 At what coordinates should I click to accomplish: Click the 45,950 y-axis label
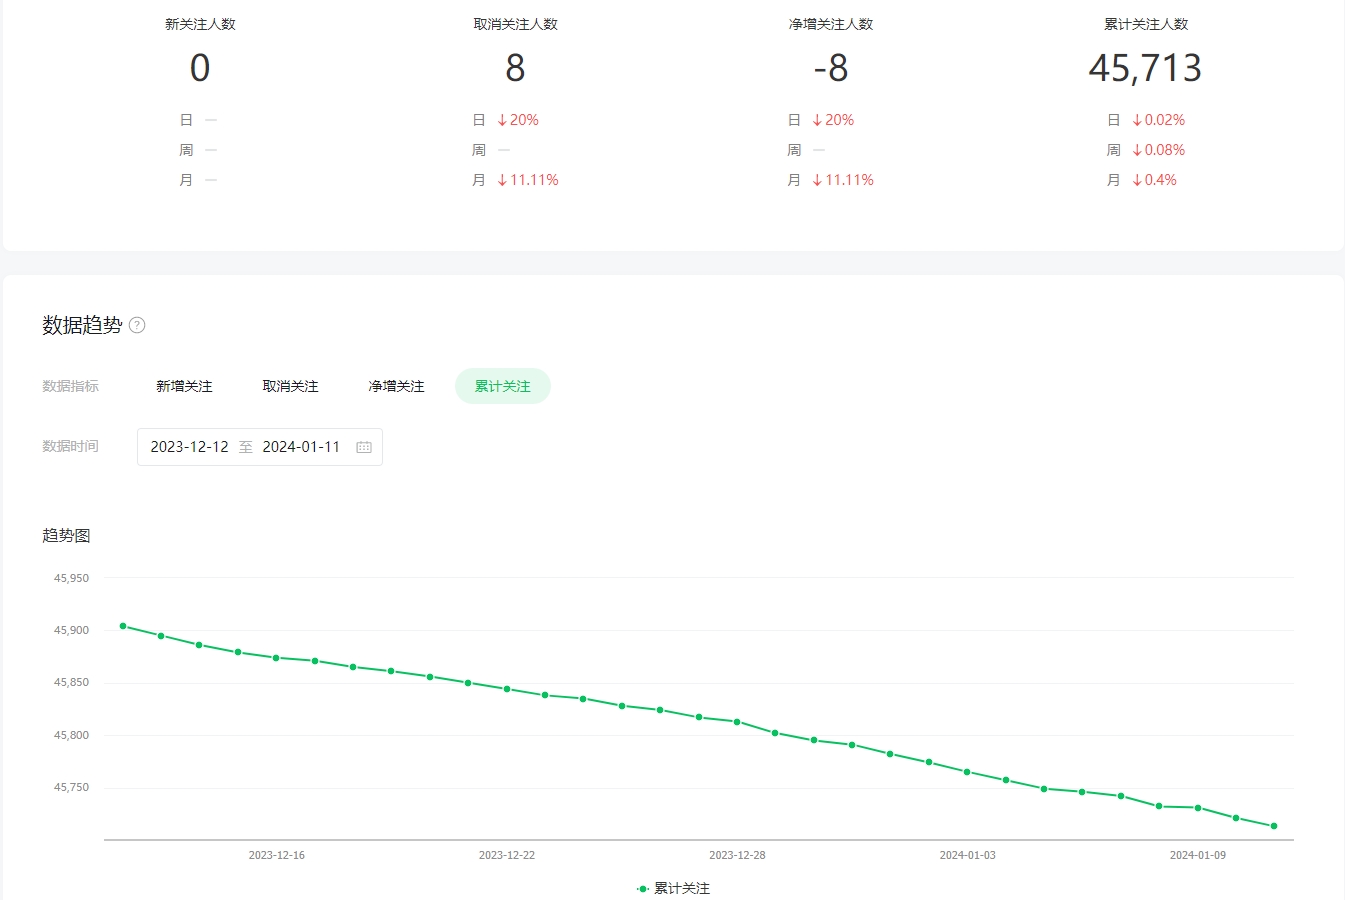71,578
